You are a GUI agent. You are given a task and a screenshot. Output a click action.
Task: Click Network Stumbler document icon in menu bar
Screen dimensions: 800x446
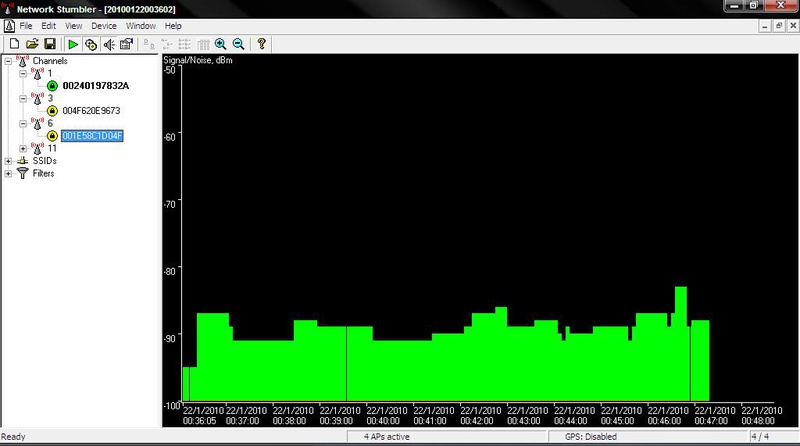tap(9, 26)
